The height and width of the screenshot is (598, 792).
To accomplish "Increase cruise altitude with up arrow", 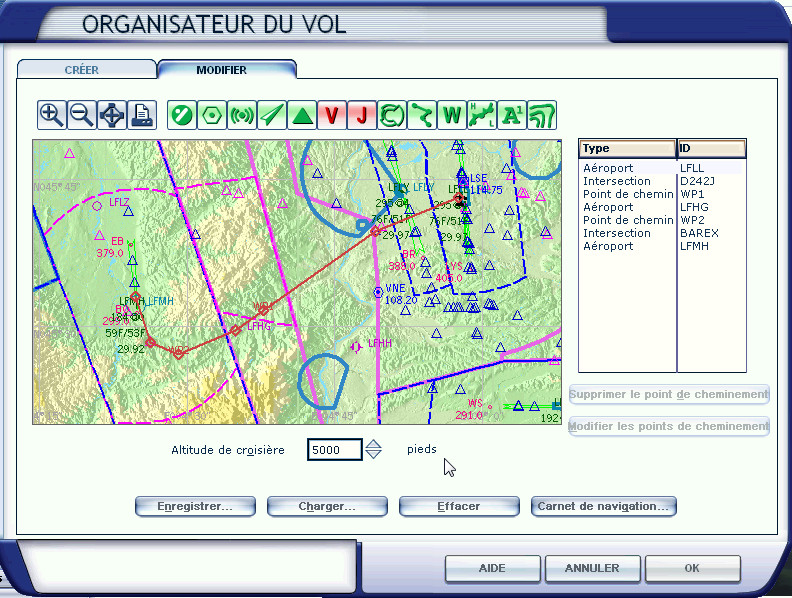I will pyautogui.click(x=373, y=444).
